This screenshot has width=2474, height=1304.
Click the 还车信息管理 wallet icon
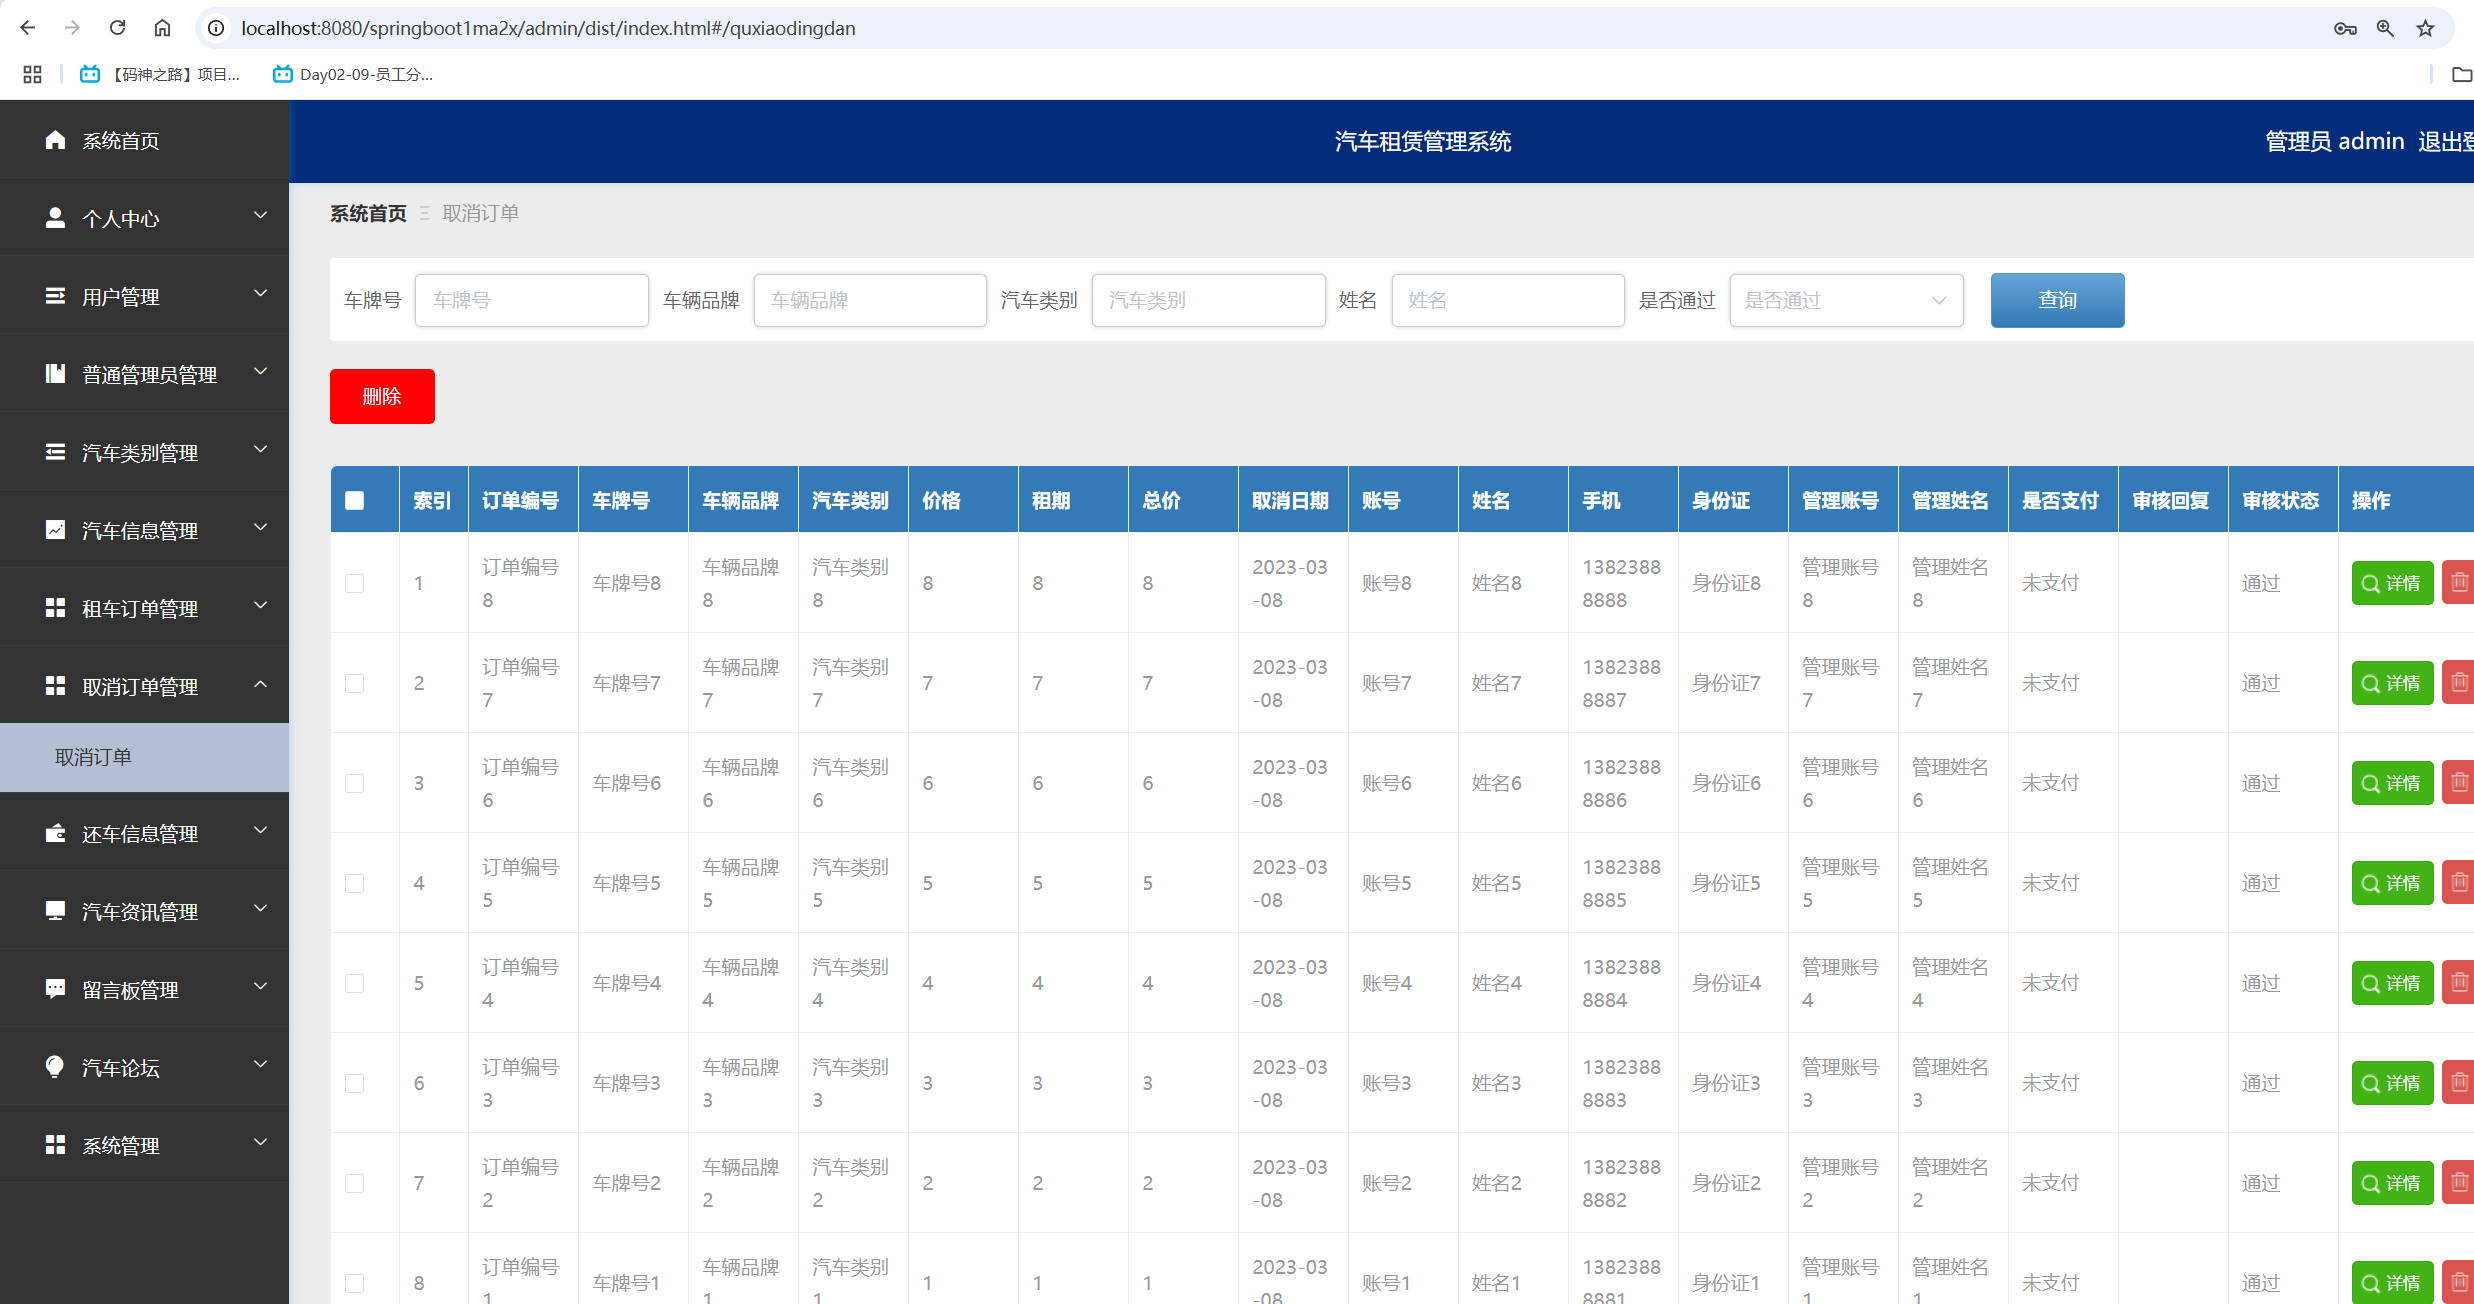pyautogui.click(x=56, y=833)
